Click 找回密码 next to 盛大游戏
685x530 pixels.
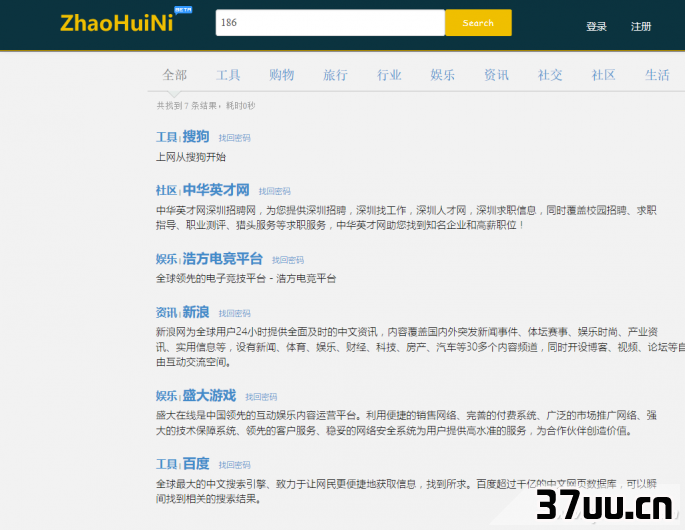pos(261,397)
